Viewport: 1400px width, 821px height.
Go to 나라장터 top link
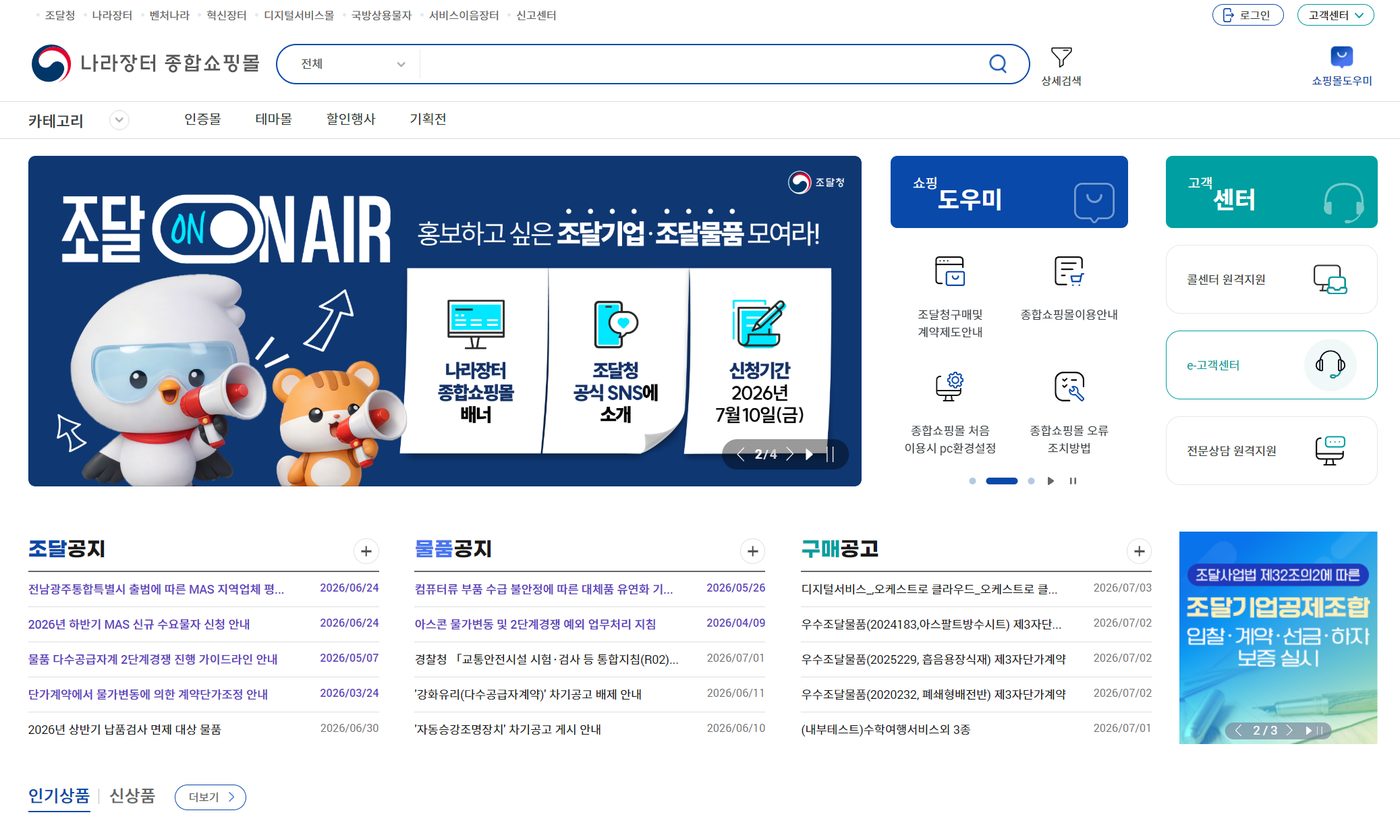pos(112,15)
